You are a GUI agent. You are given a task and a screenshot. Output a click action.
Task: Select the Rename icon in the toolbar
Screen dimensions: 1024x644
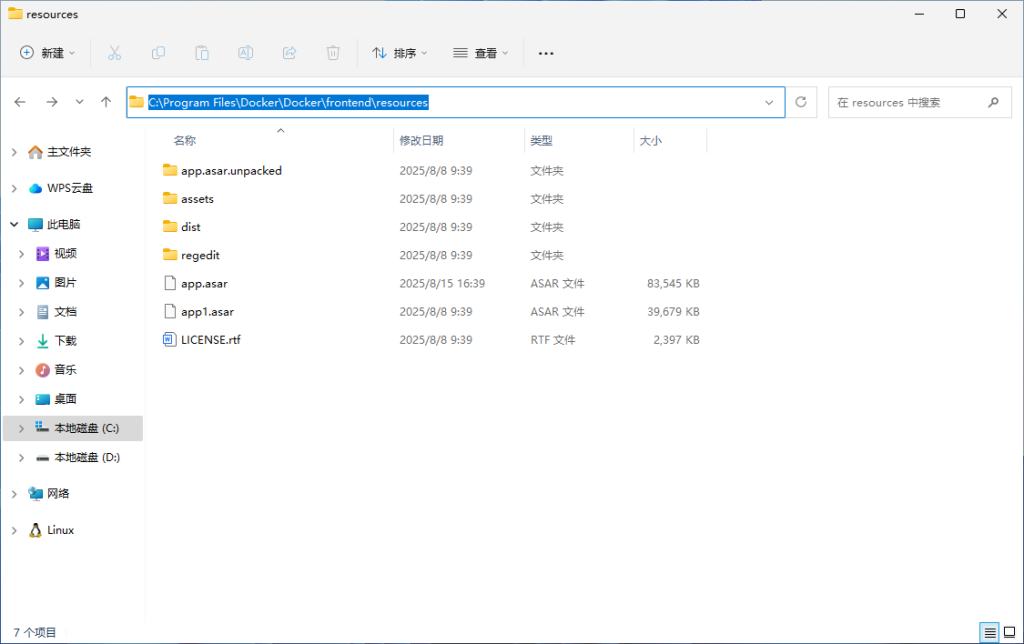(x=245, y=52)
